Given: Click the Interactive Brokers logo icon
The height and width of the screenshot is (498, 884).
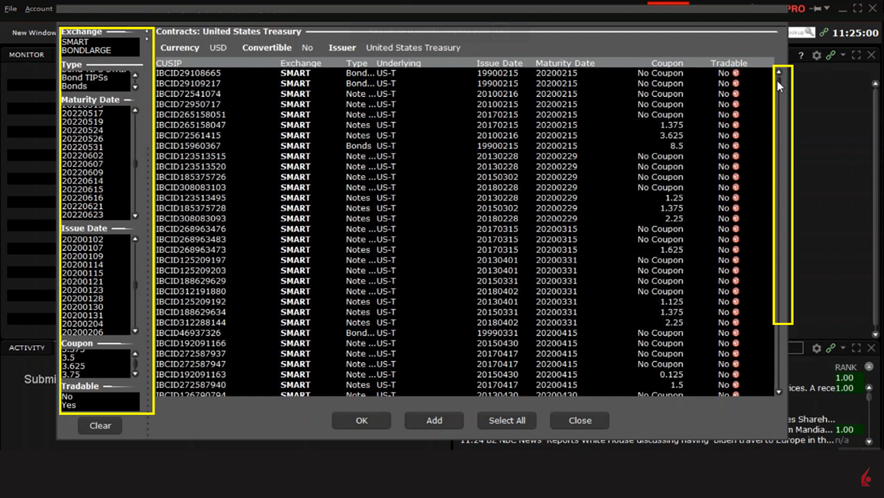Looking at the screenshot, I should [x=866, y=480].
